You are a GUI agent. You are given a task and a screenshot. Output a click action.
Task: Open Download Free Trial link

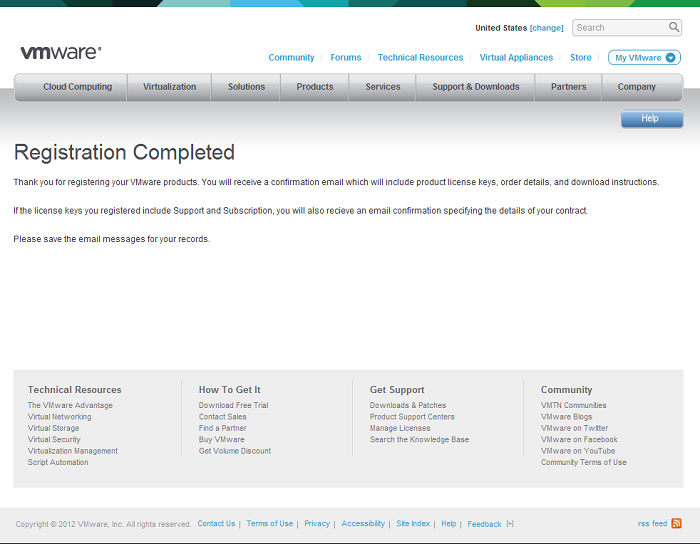[233, 405]
